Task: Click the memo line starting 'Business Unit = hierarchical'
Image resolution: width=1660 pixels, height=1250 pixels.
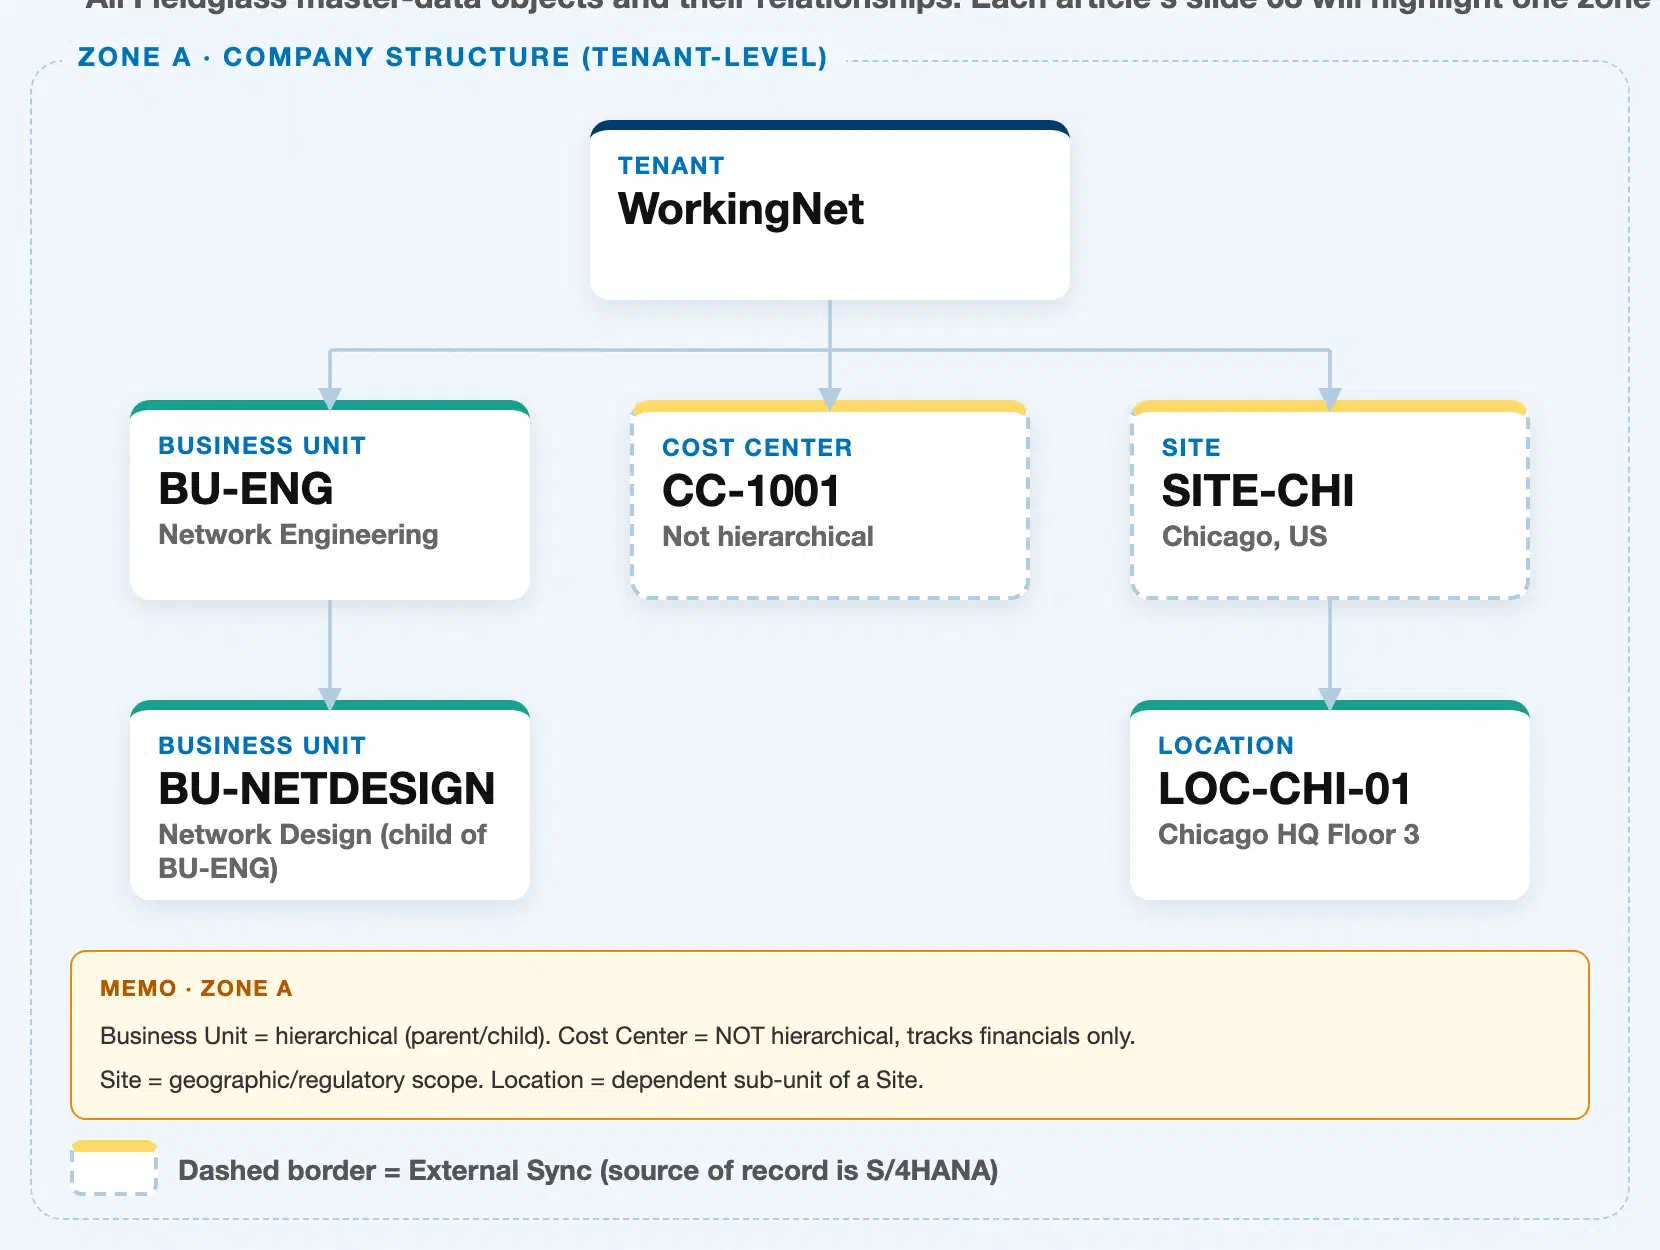Action: pyautogui.click(x=617, y=1036)
